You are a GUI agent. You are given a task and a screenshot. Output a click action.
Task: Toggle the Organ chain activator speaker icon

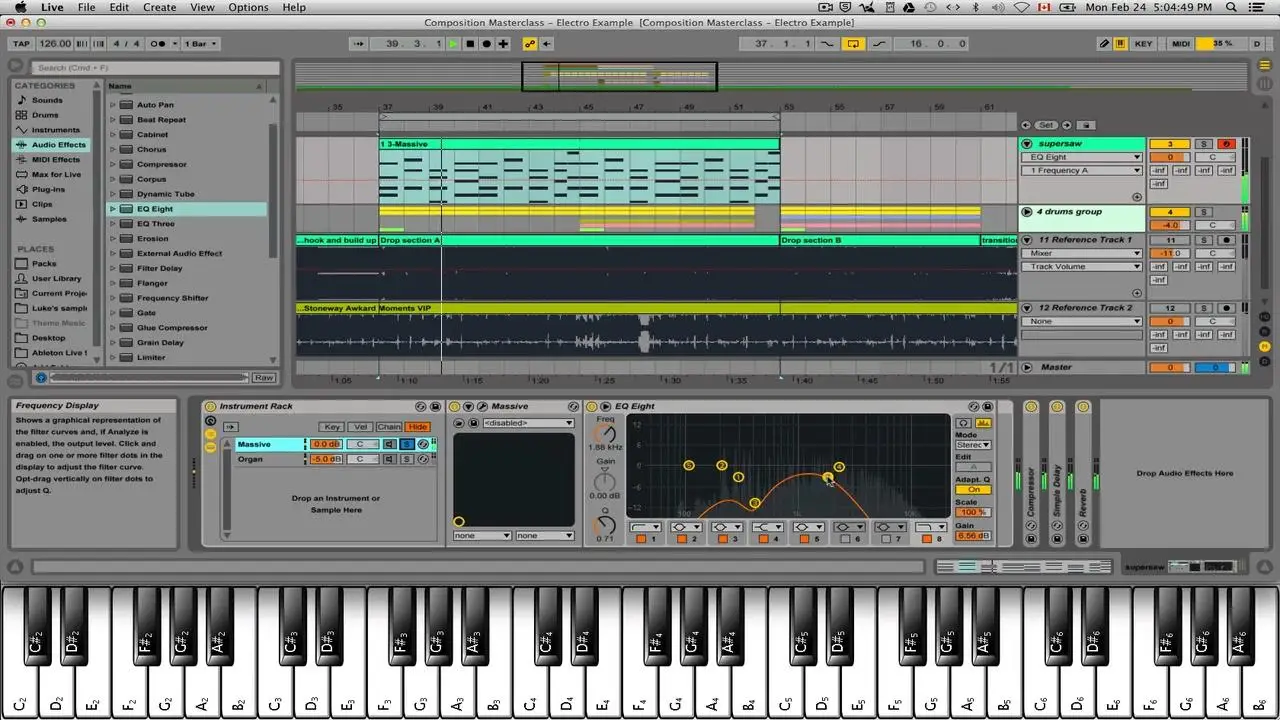point(391,459)
